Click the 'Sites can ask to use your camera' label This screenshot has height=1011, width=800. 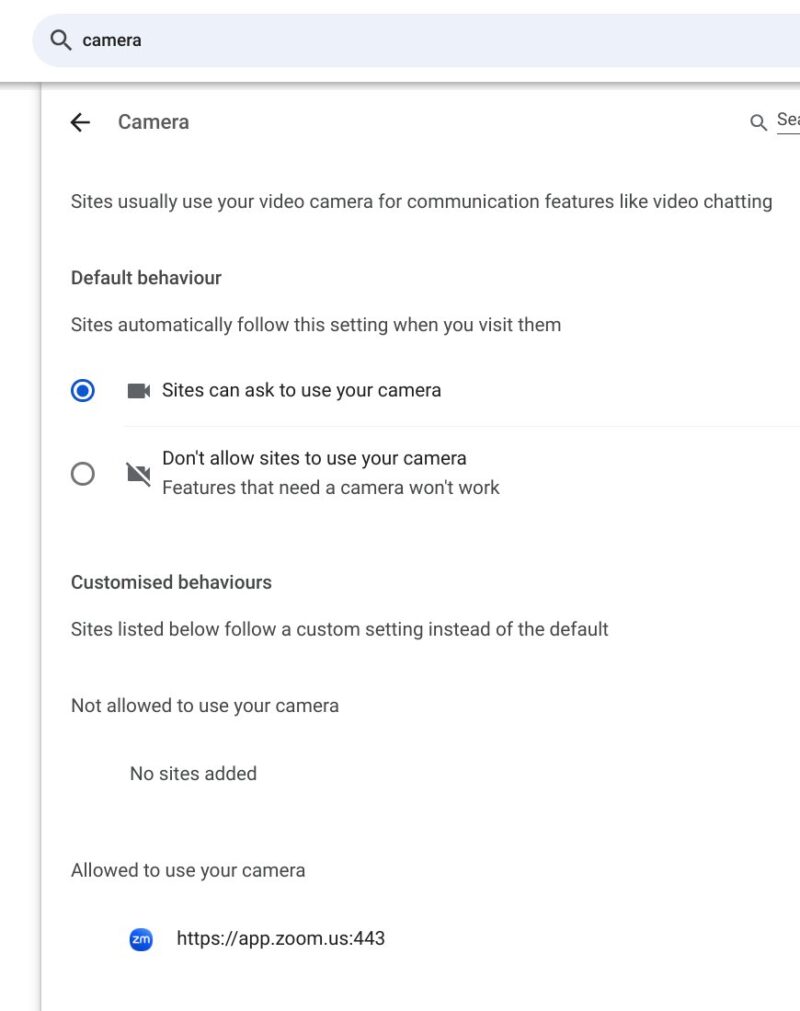click(x=301, y=390)
